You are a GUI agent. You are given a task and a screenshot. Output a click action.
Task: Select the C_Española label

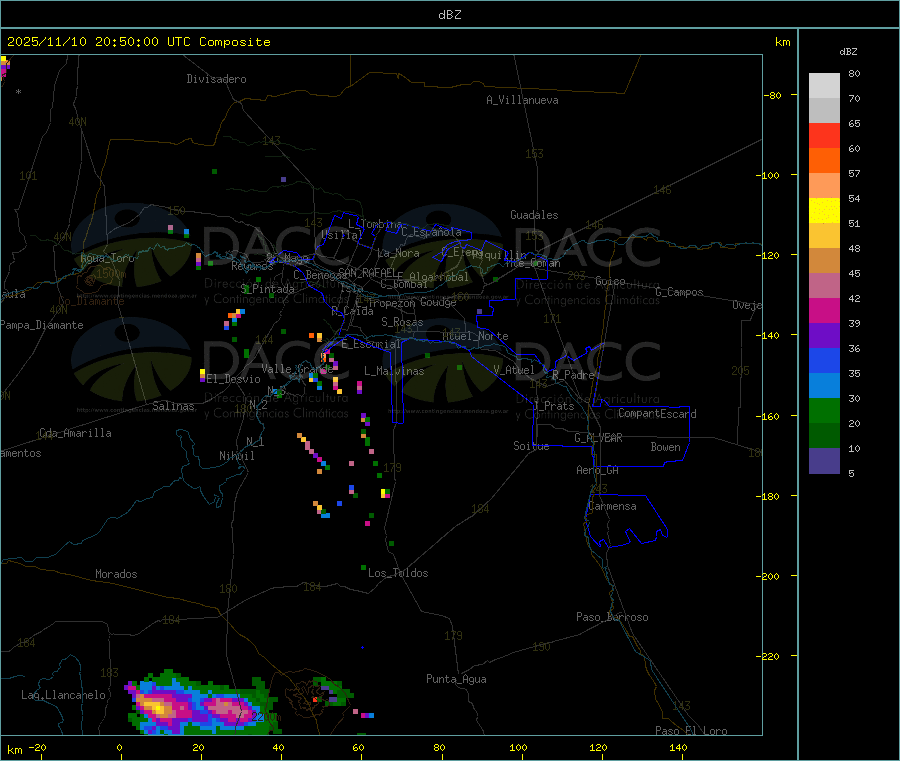coord(432,232)
